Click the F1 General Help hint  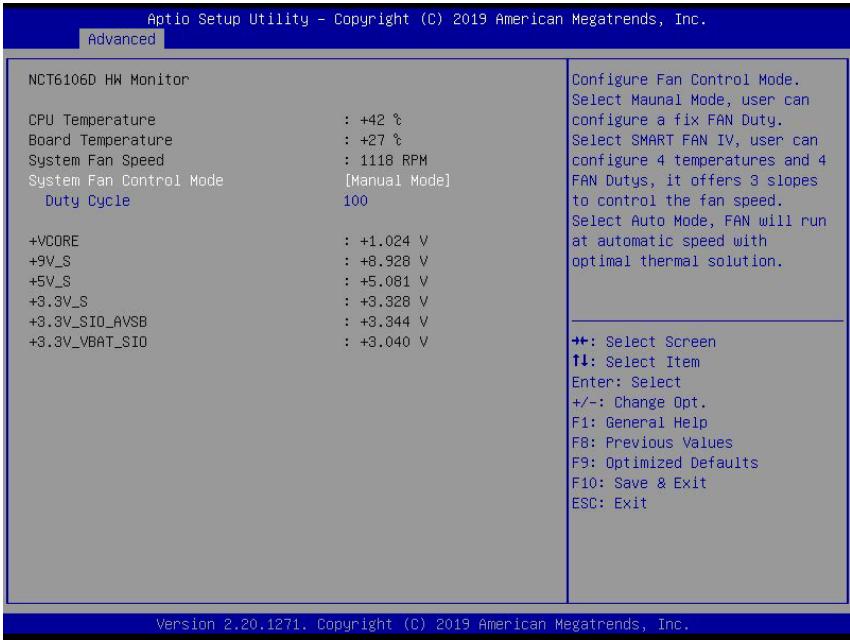(x=640, y=423)
